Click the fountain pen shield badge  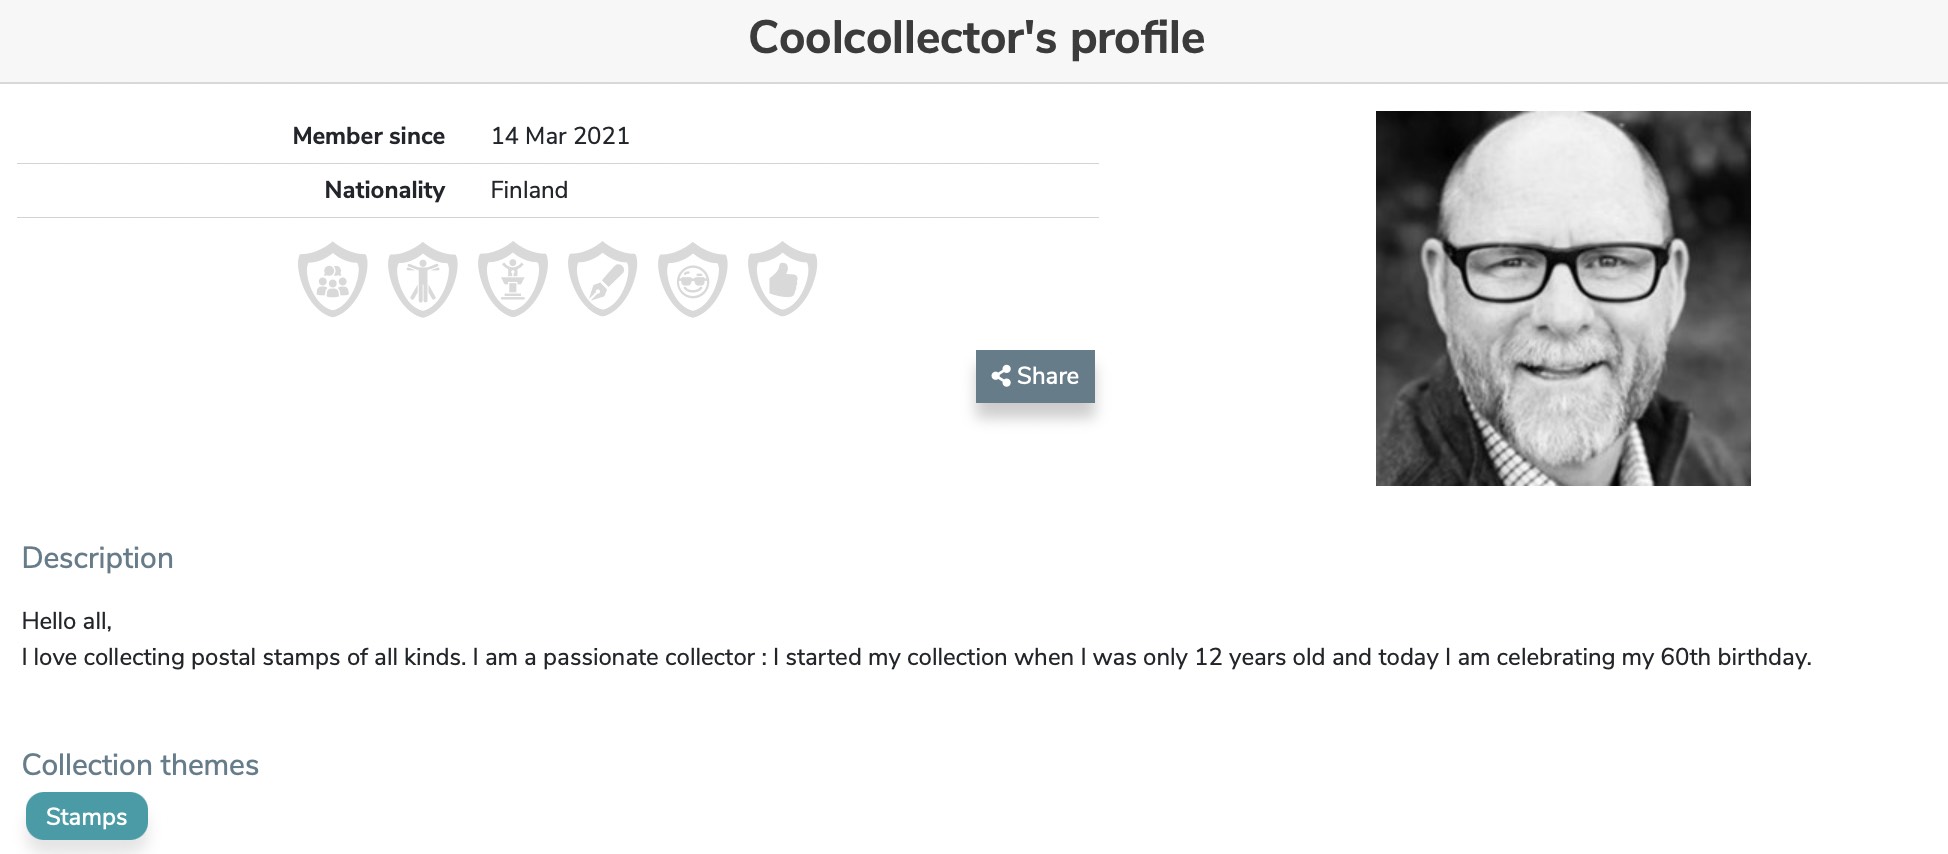pos(603,279)
